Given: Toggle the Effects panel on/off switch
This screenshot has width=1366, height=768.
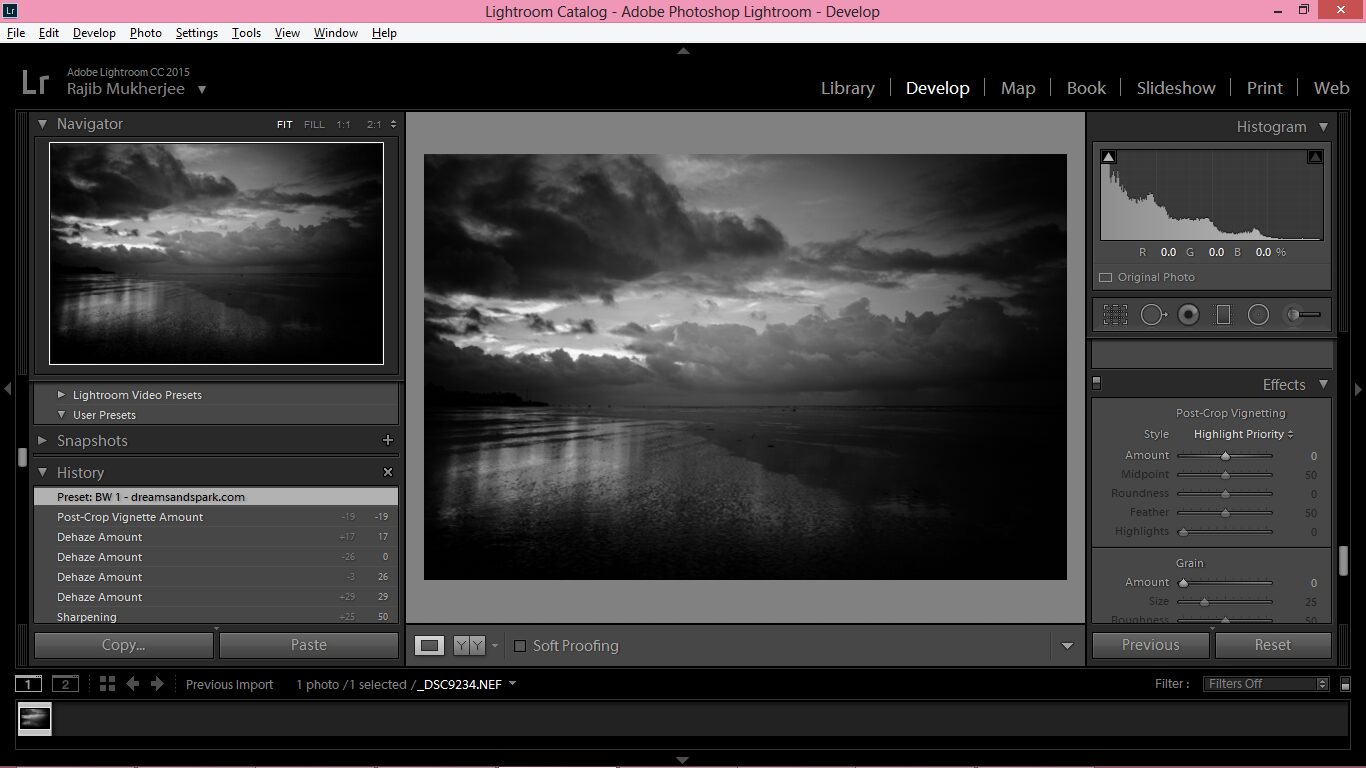Looking at the screenshot, I should 1097,383.
